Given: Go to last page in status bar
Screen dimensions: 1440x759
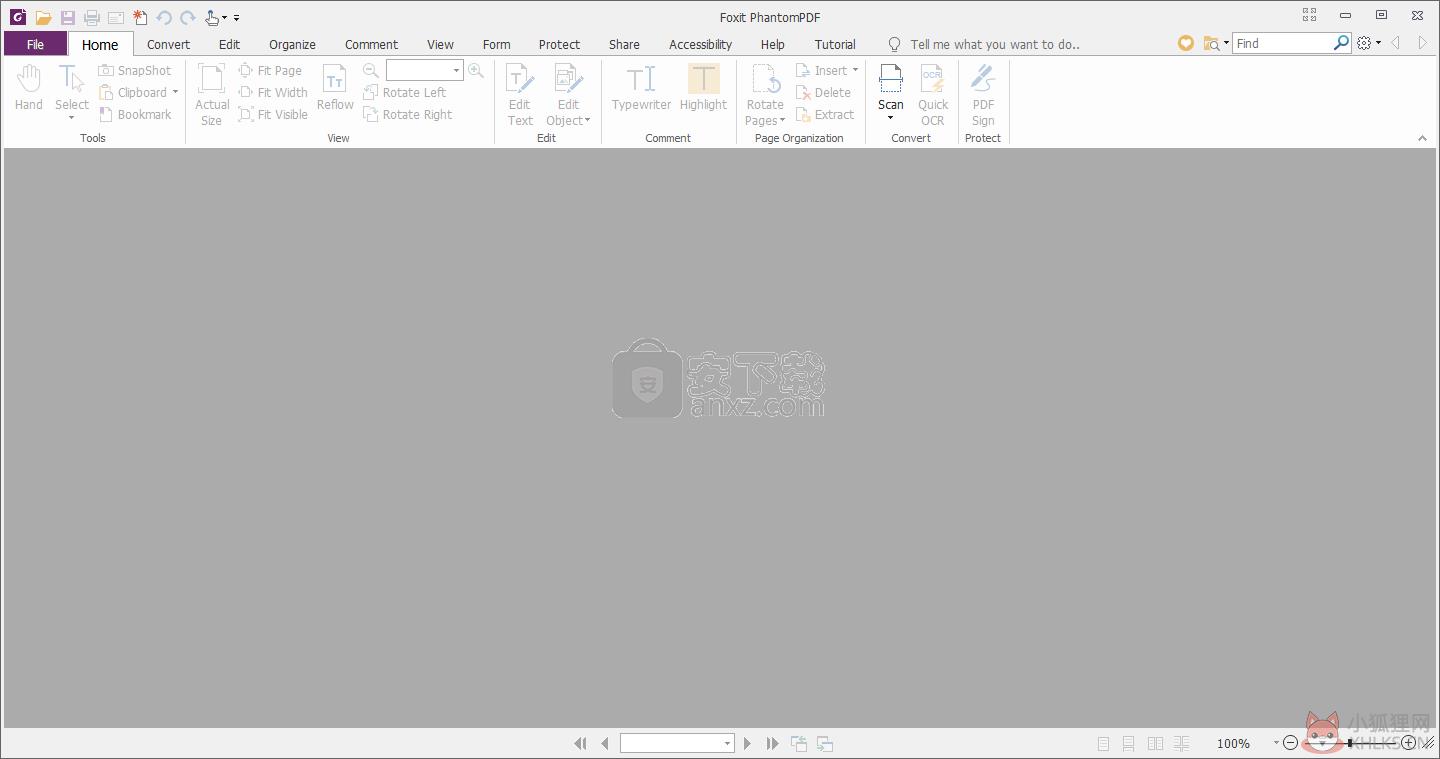Looking at the screenshot, I should pos(772,743).
